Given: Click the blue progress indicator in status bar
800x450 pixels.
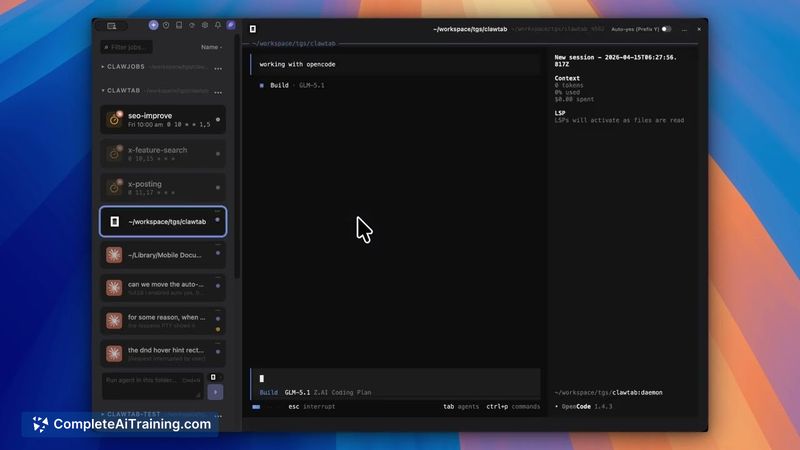Looking at the screenshot, I should coord(256,407).
